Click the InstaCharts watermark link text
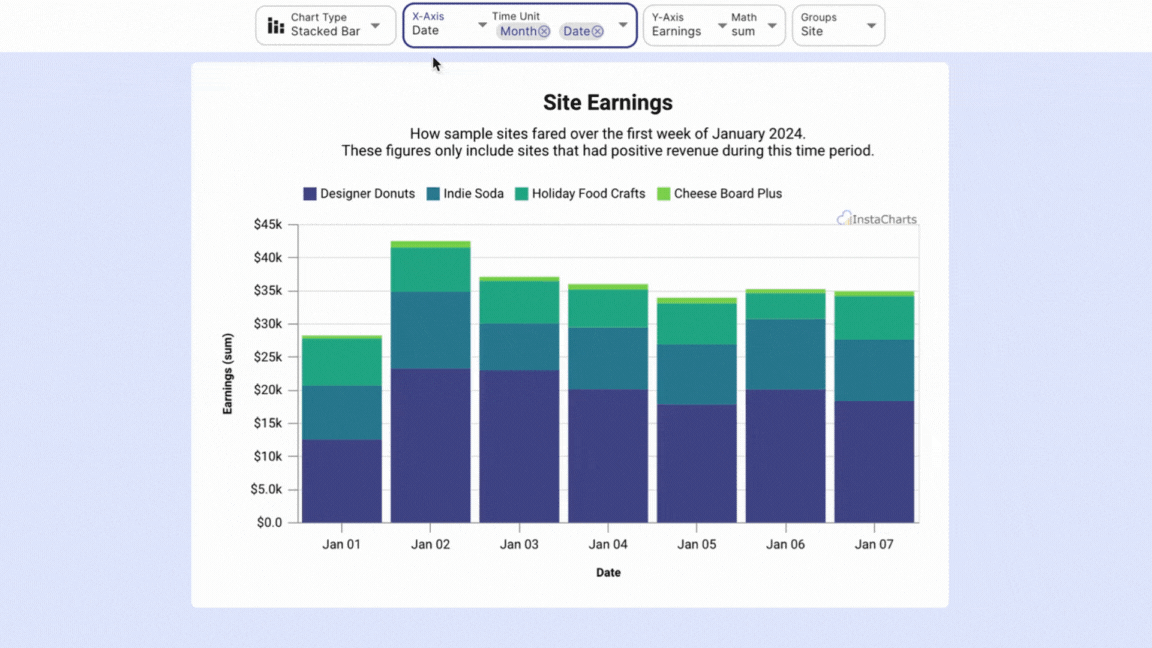 click(885, 220)
